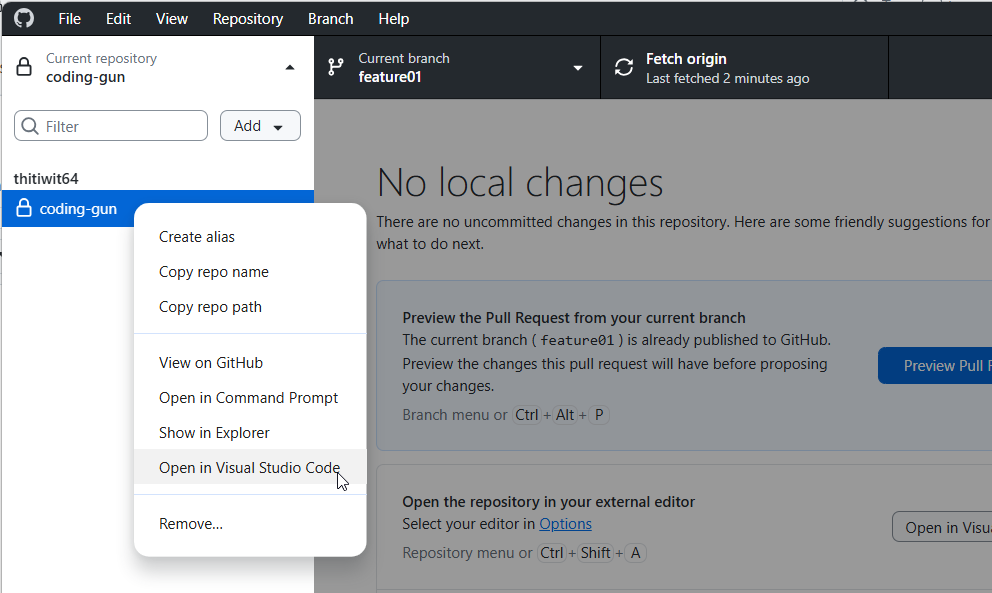Expand the Current branch dropdown arrow
Screen dimensions: 992x593
pyautogui.click(x=578, y=68)
